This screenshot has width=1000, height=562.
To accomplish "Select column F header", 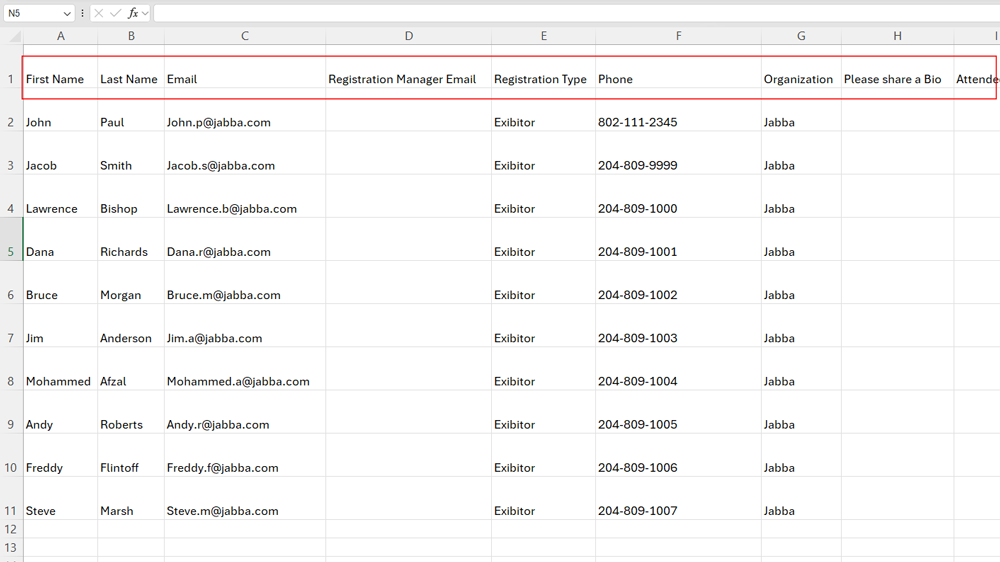I will pos(678,36).
